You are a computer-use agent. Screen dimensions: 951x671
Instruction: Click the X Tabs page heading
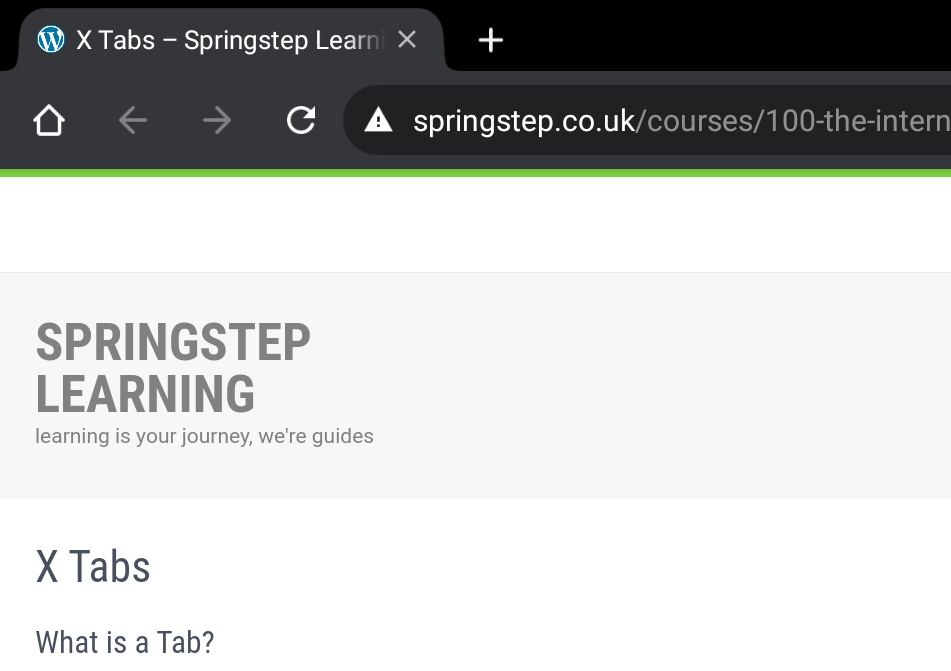pos(93,567)
